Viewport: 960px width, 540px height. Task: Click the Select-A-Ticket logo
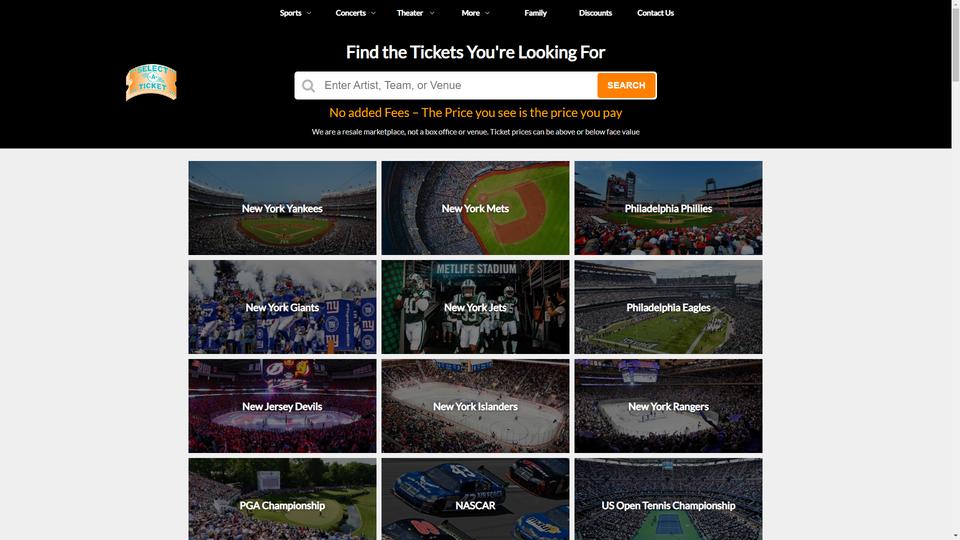[x=151, y=82]
